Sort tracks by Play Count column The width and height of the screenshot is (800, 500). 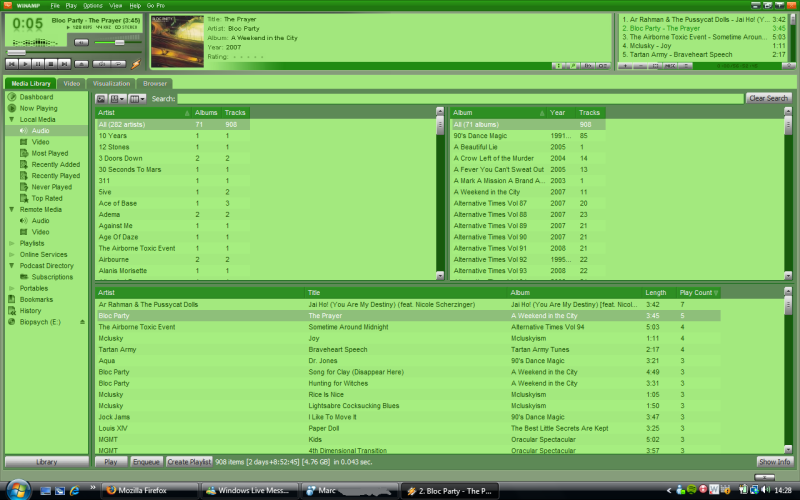(698, 293)
